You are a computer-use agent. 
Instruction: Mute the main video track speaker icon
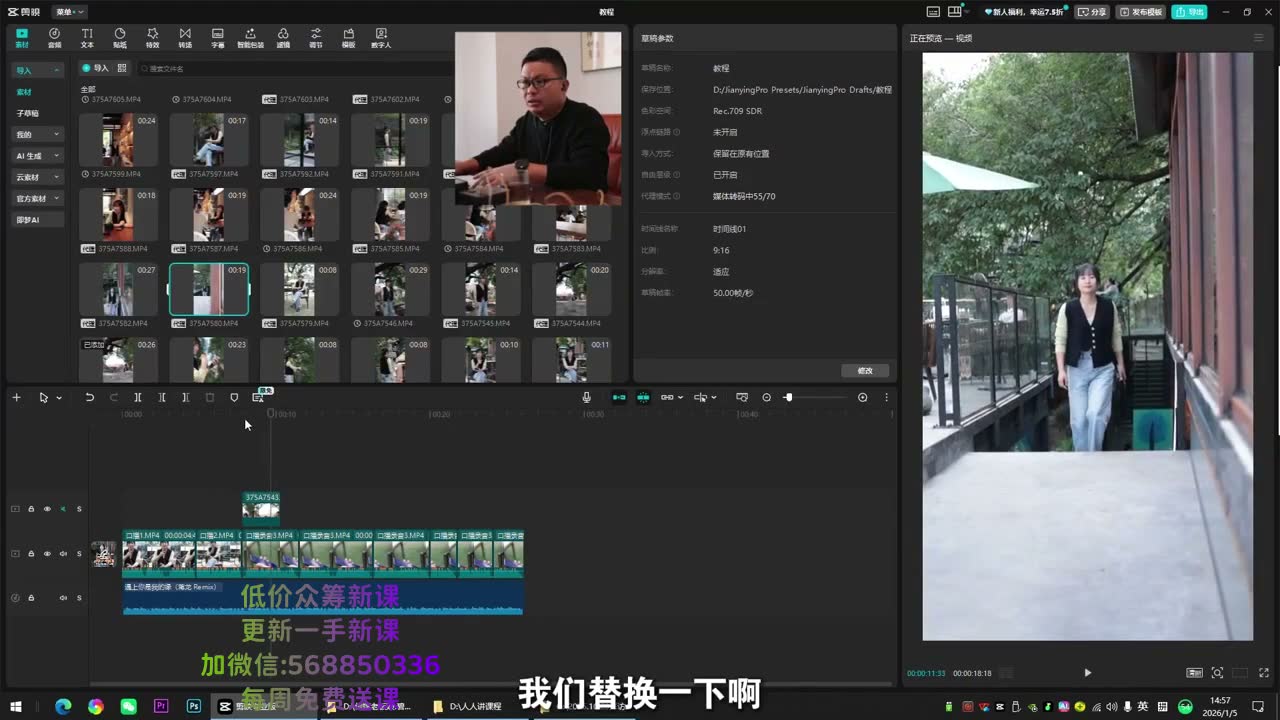(x=63, y=554)
